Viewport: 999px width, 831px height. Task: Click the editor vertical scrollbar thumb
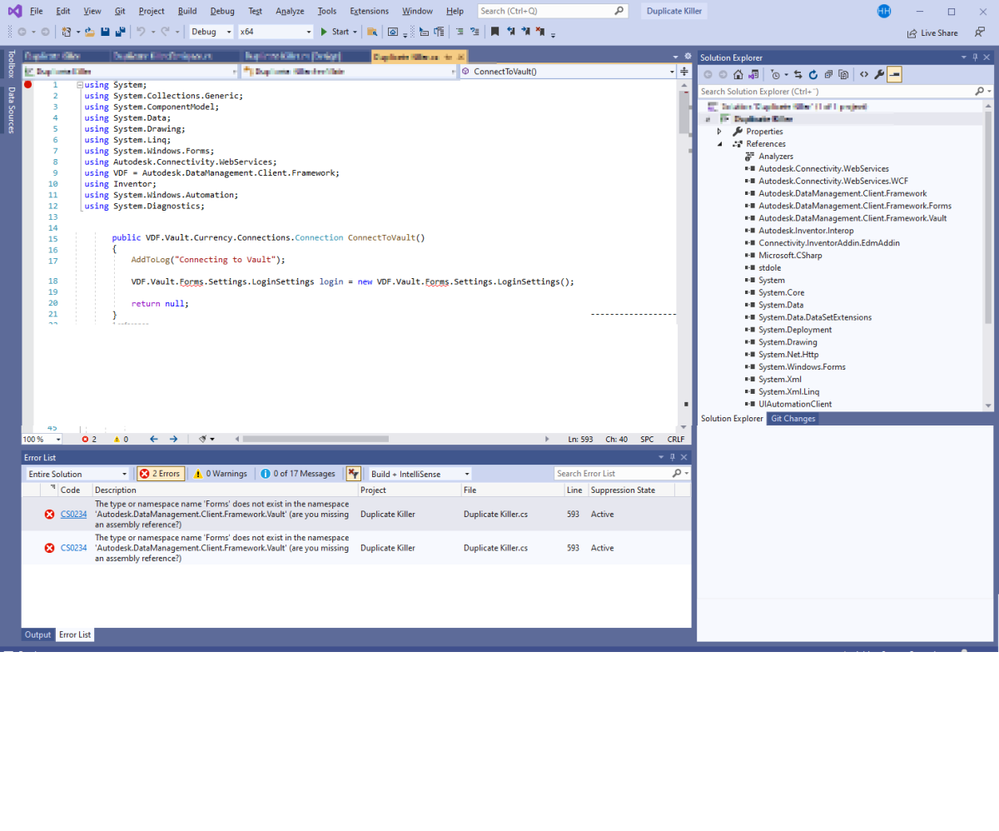[684, 112]
